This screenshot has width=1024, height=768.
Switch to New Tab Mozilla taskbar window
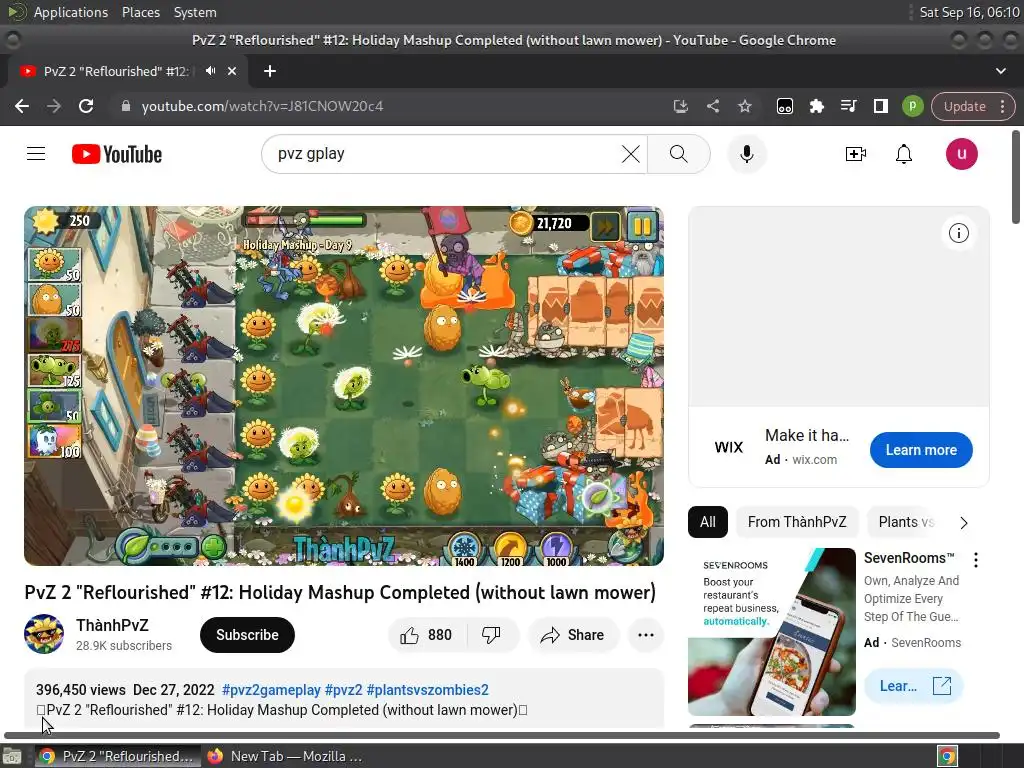[283, 756]
